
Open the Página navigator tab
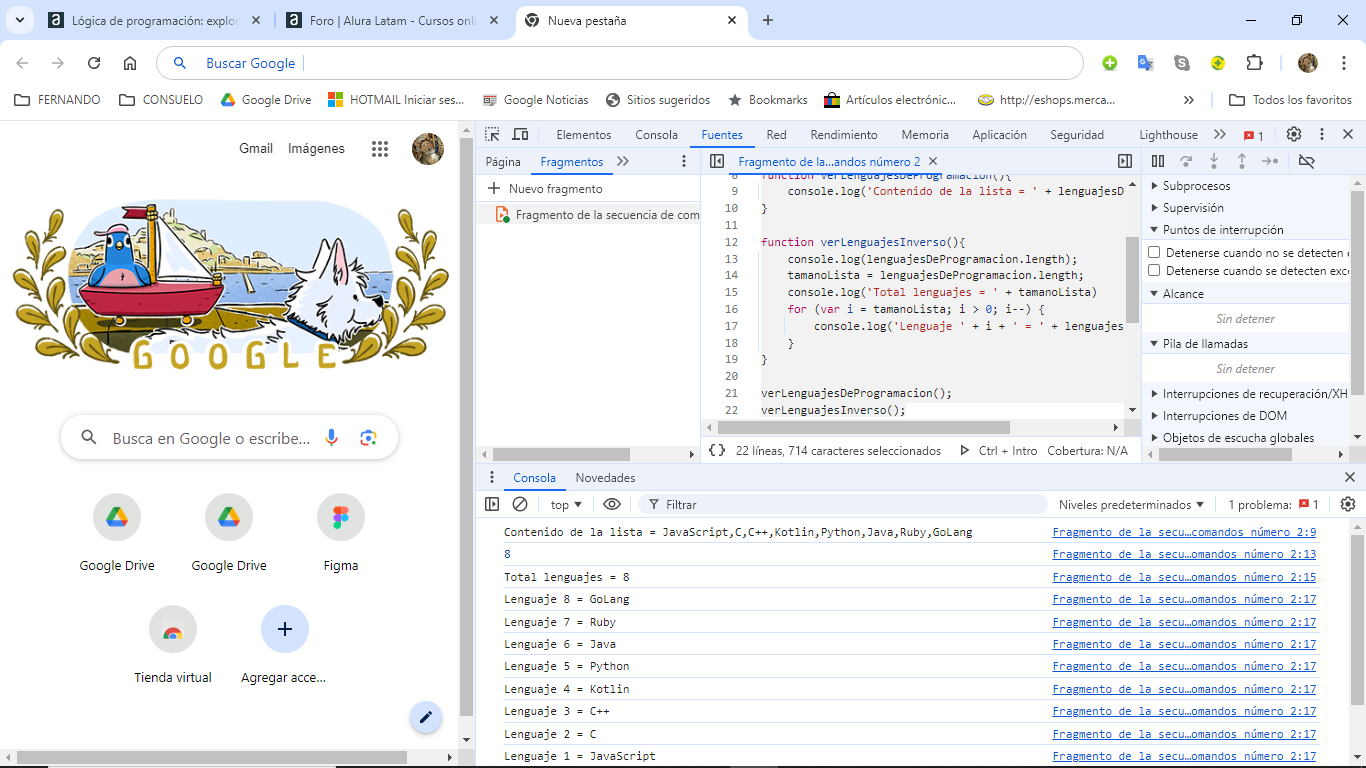click(503, 161)
